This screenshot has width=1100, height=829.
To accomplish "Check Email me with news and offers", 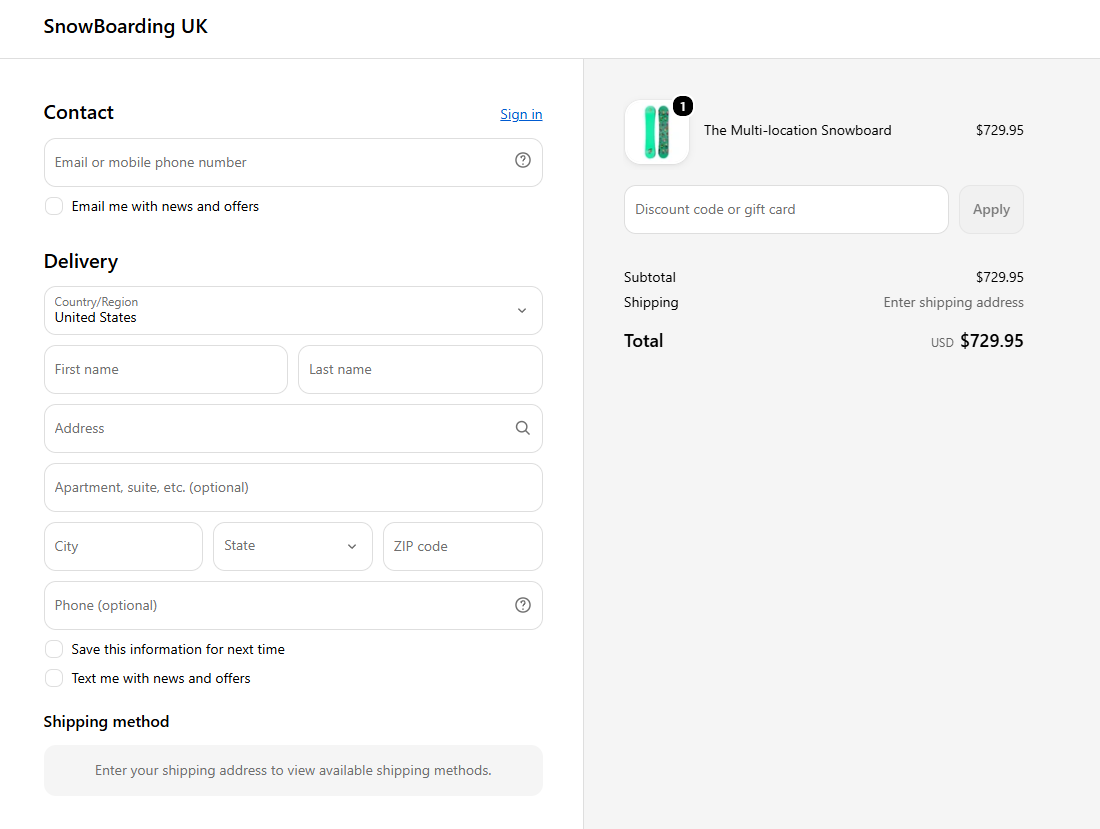I will coord(54,206).
